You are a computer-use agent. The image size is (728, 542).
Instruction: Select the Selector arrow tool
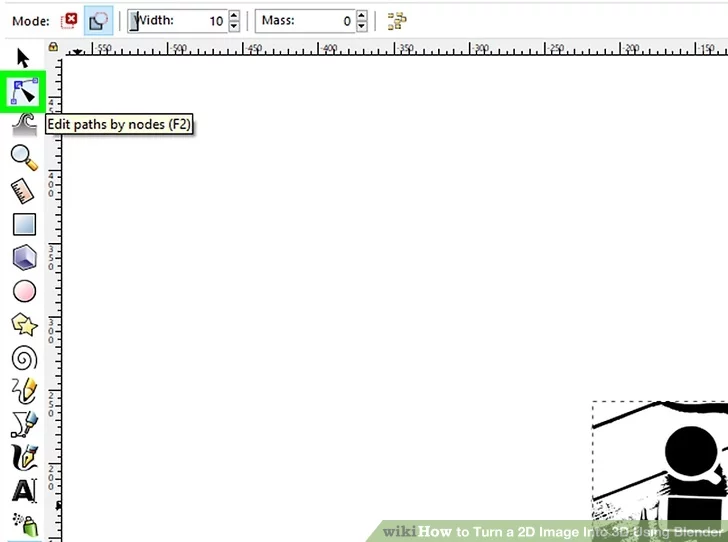(x=23, y=57)
